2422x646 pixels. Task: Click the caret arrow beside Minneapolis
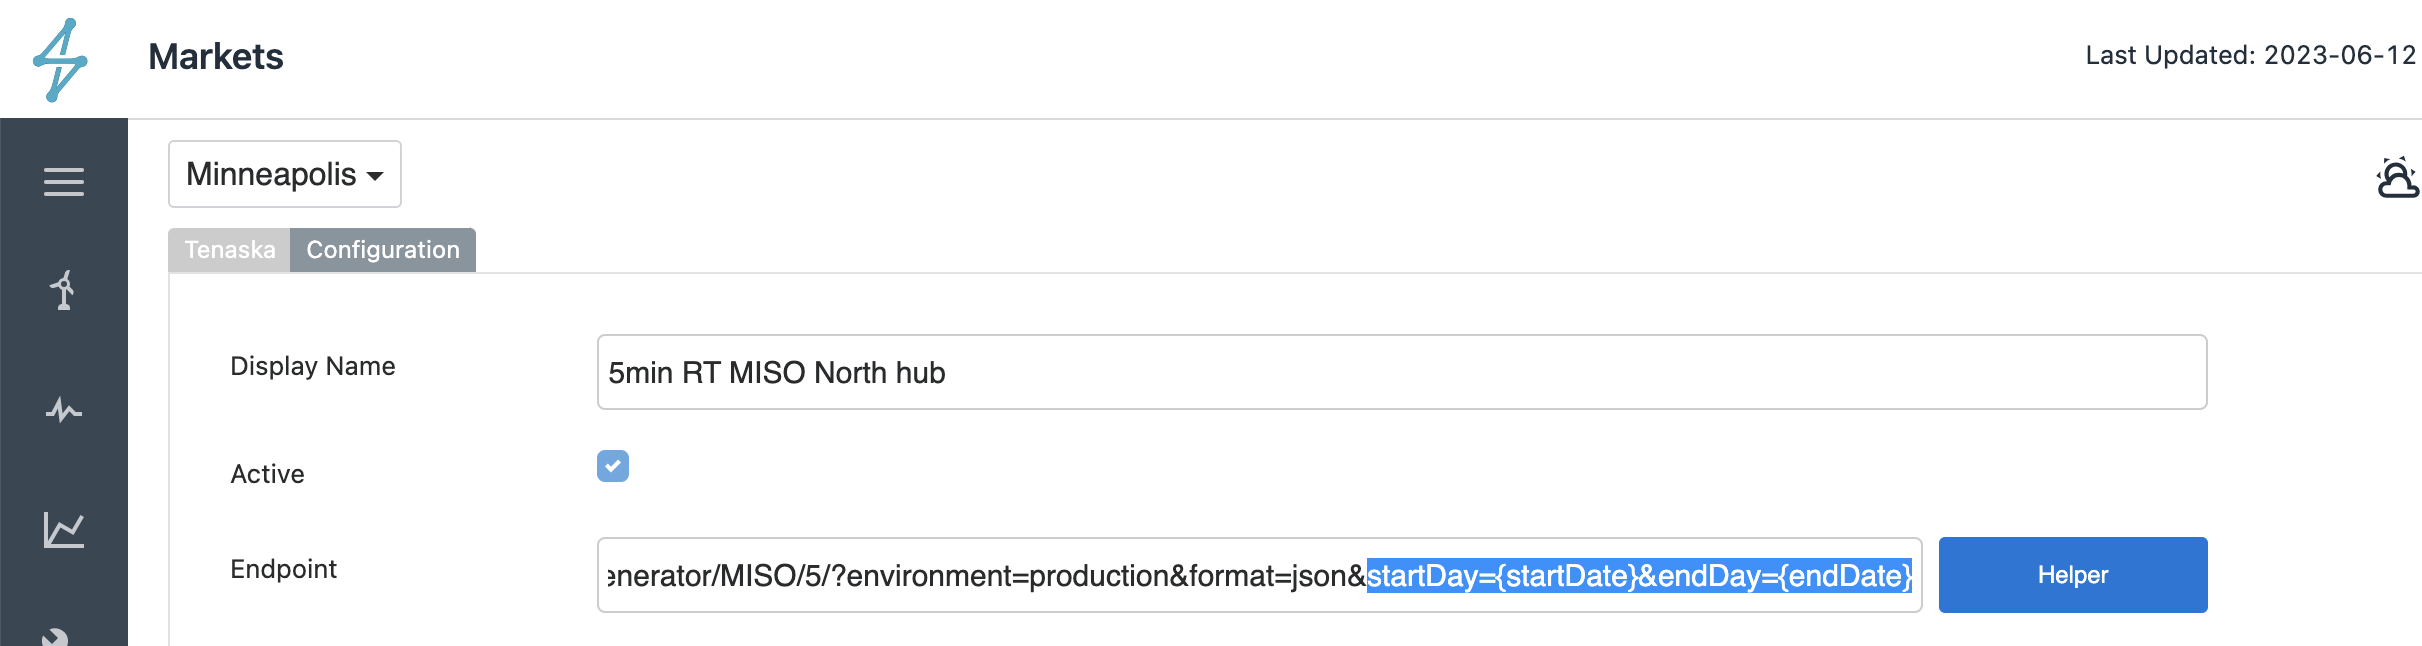click(x=375, y=176)
